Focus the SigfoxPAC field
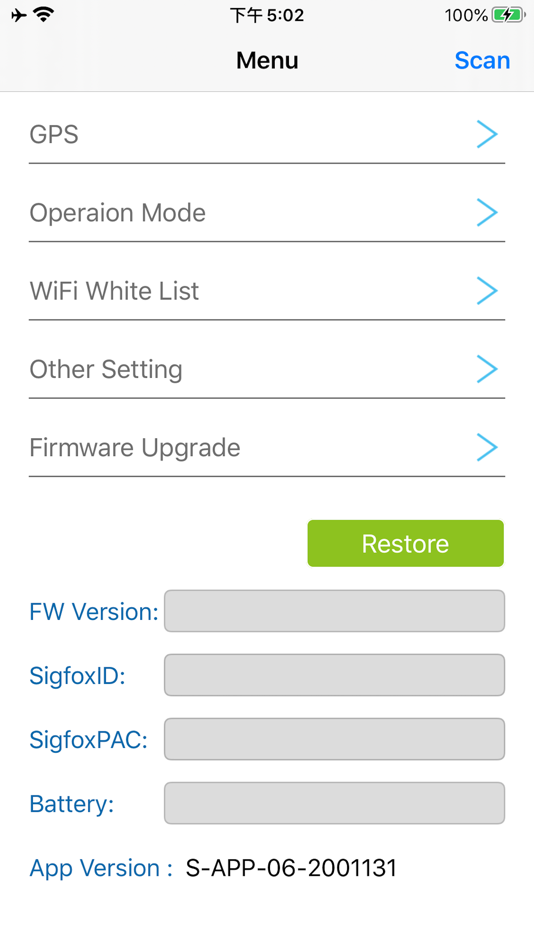The width and height of the screenshot is (534, 950). (x=335, y=739)
